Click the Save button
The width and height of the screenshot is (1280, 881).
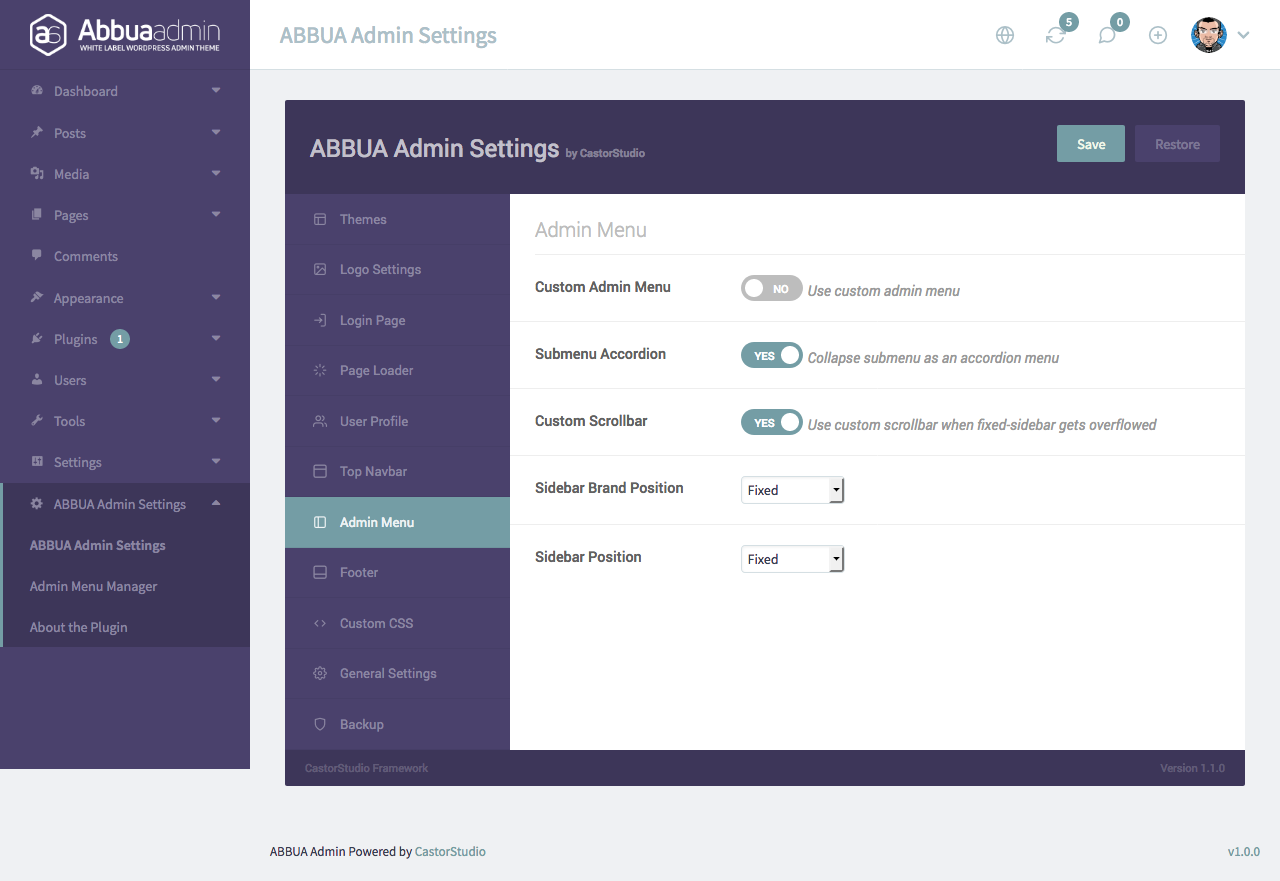click(1091, 144)
